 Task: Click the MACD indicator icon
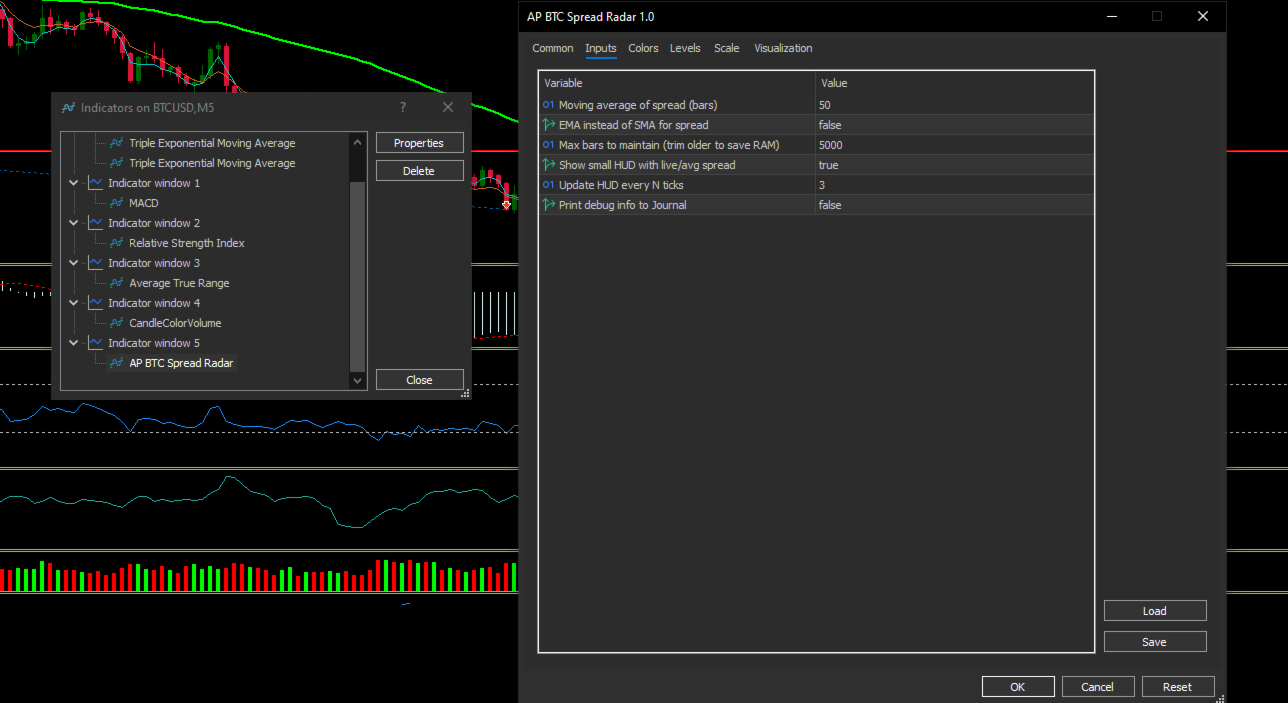click(x=117, y=203)
